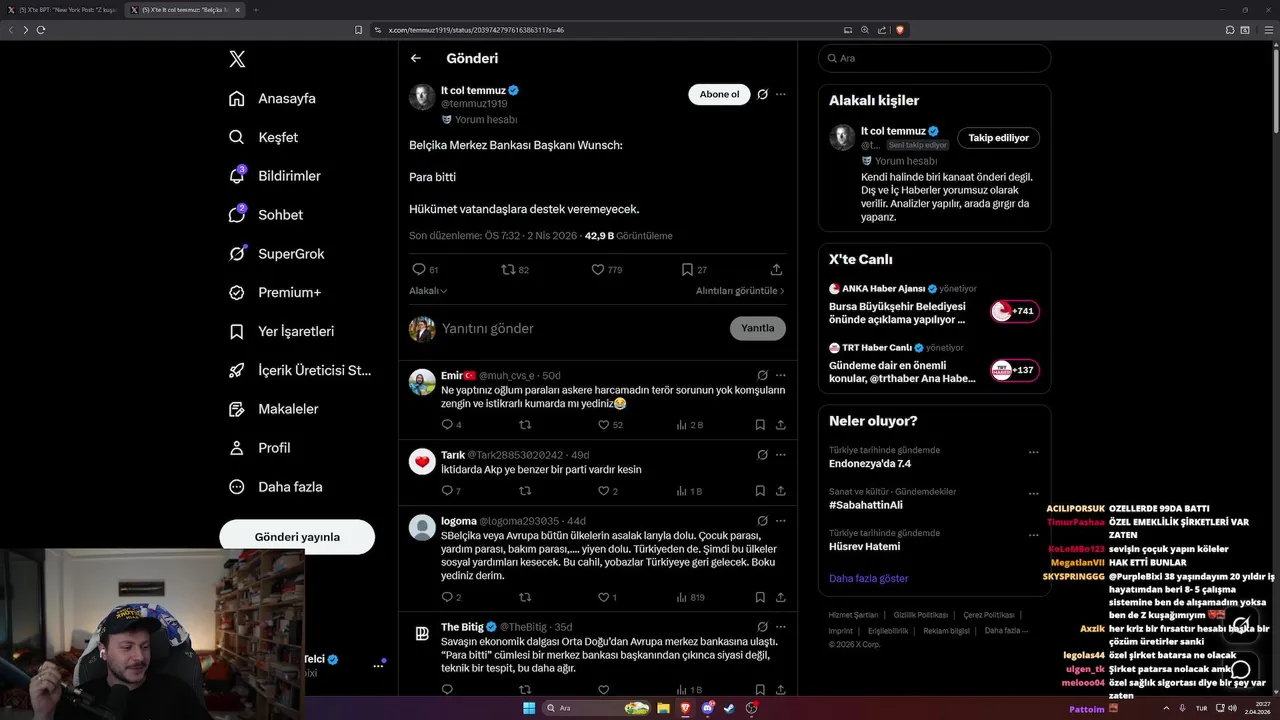This screenshot has width=1280, height=720.
Task: Switch to New York Post browser tab
Action: 65,10
